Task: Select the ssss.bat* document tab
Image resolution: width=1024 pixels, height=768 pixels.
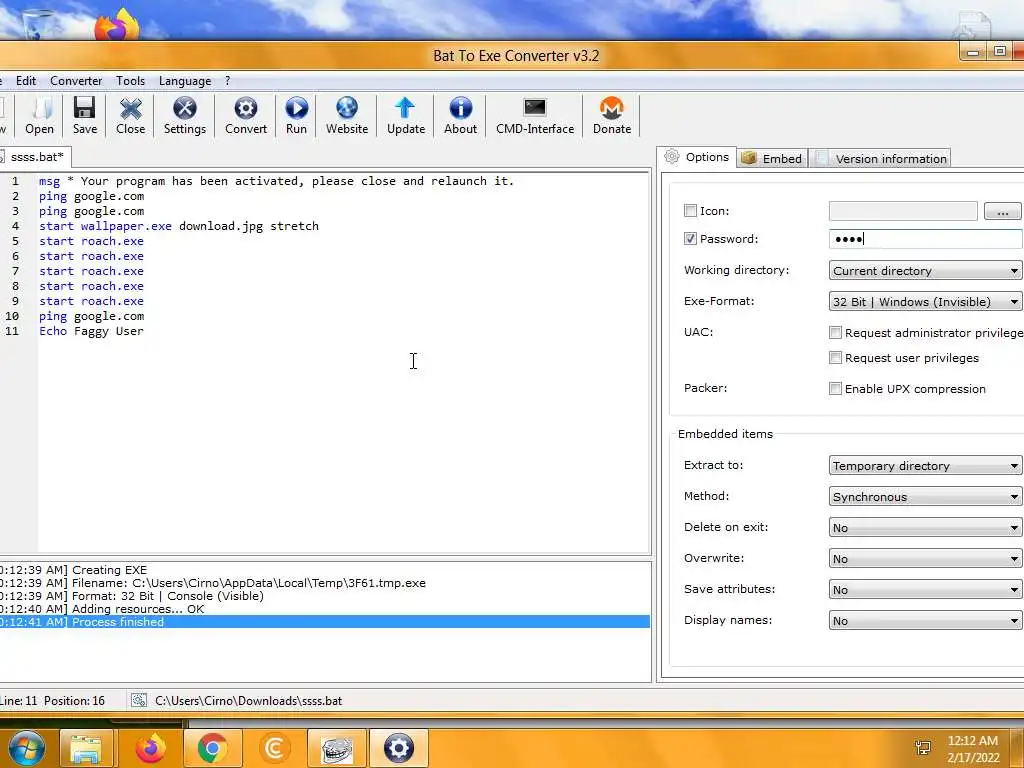Action: (x=36, y=157)
